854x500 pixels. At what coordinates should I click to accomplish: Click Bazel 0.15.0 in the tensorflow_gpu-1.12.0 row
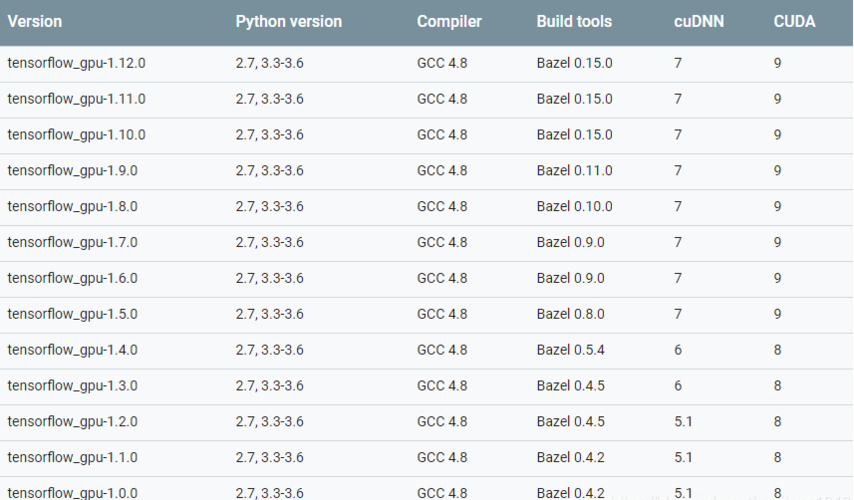click(574, 63)
